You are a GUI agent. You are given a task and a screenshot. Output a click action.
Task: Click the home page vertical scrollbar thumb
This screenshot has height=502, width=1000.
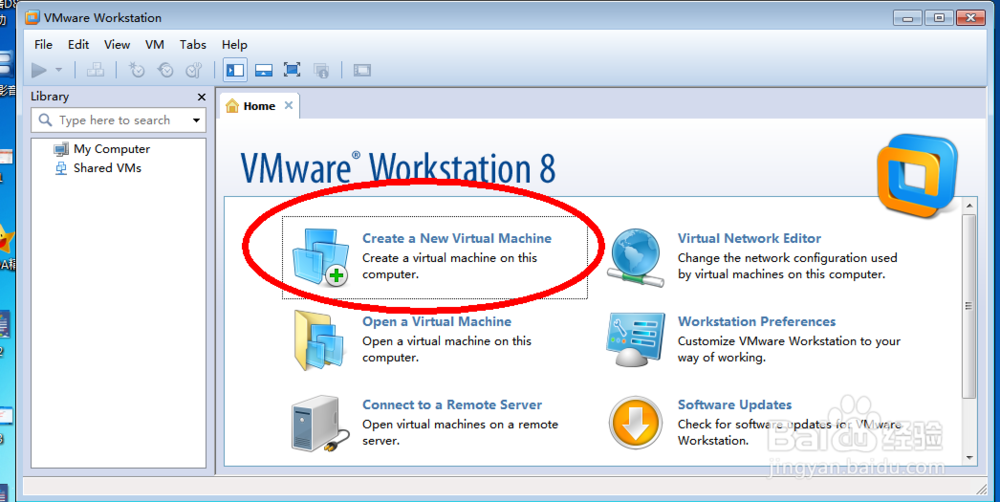pyautogui.click(x=969, y=306)
